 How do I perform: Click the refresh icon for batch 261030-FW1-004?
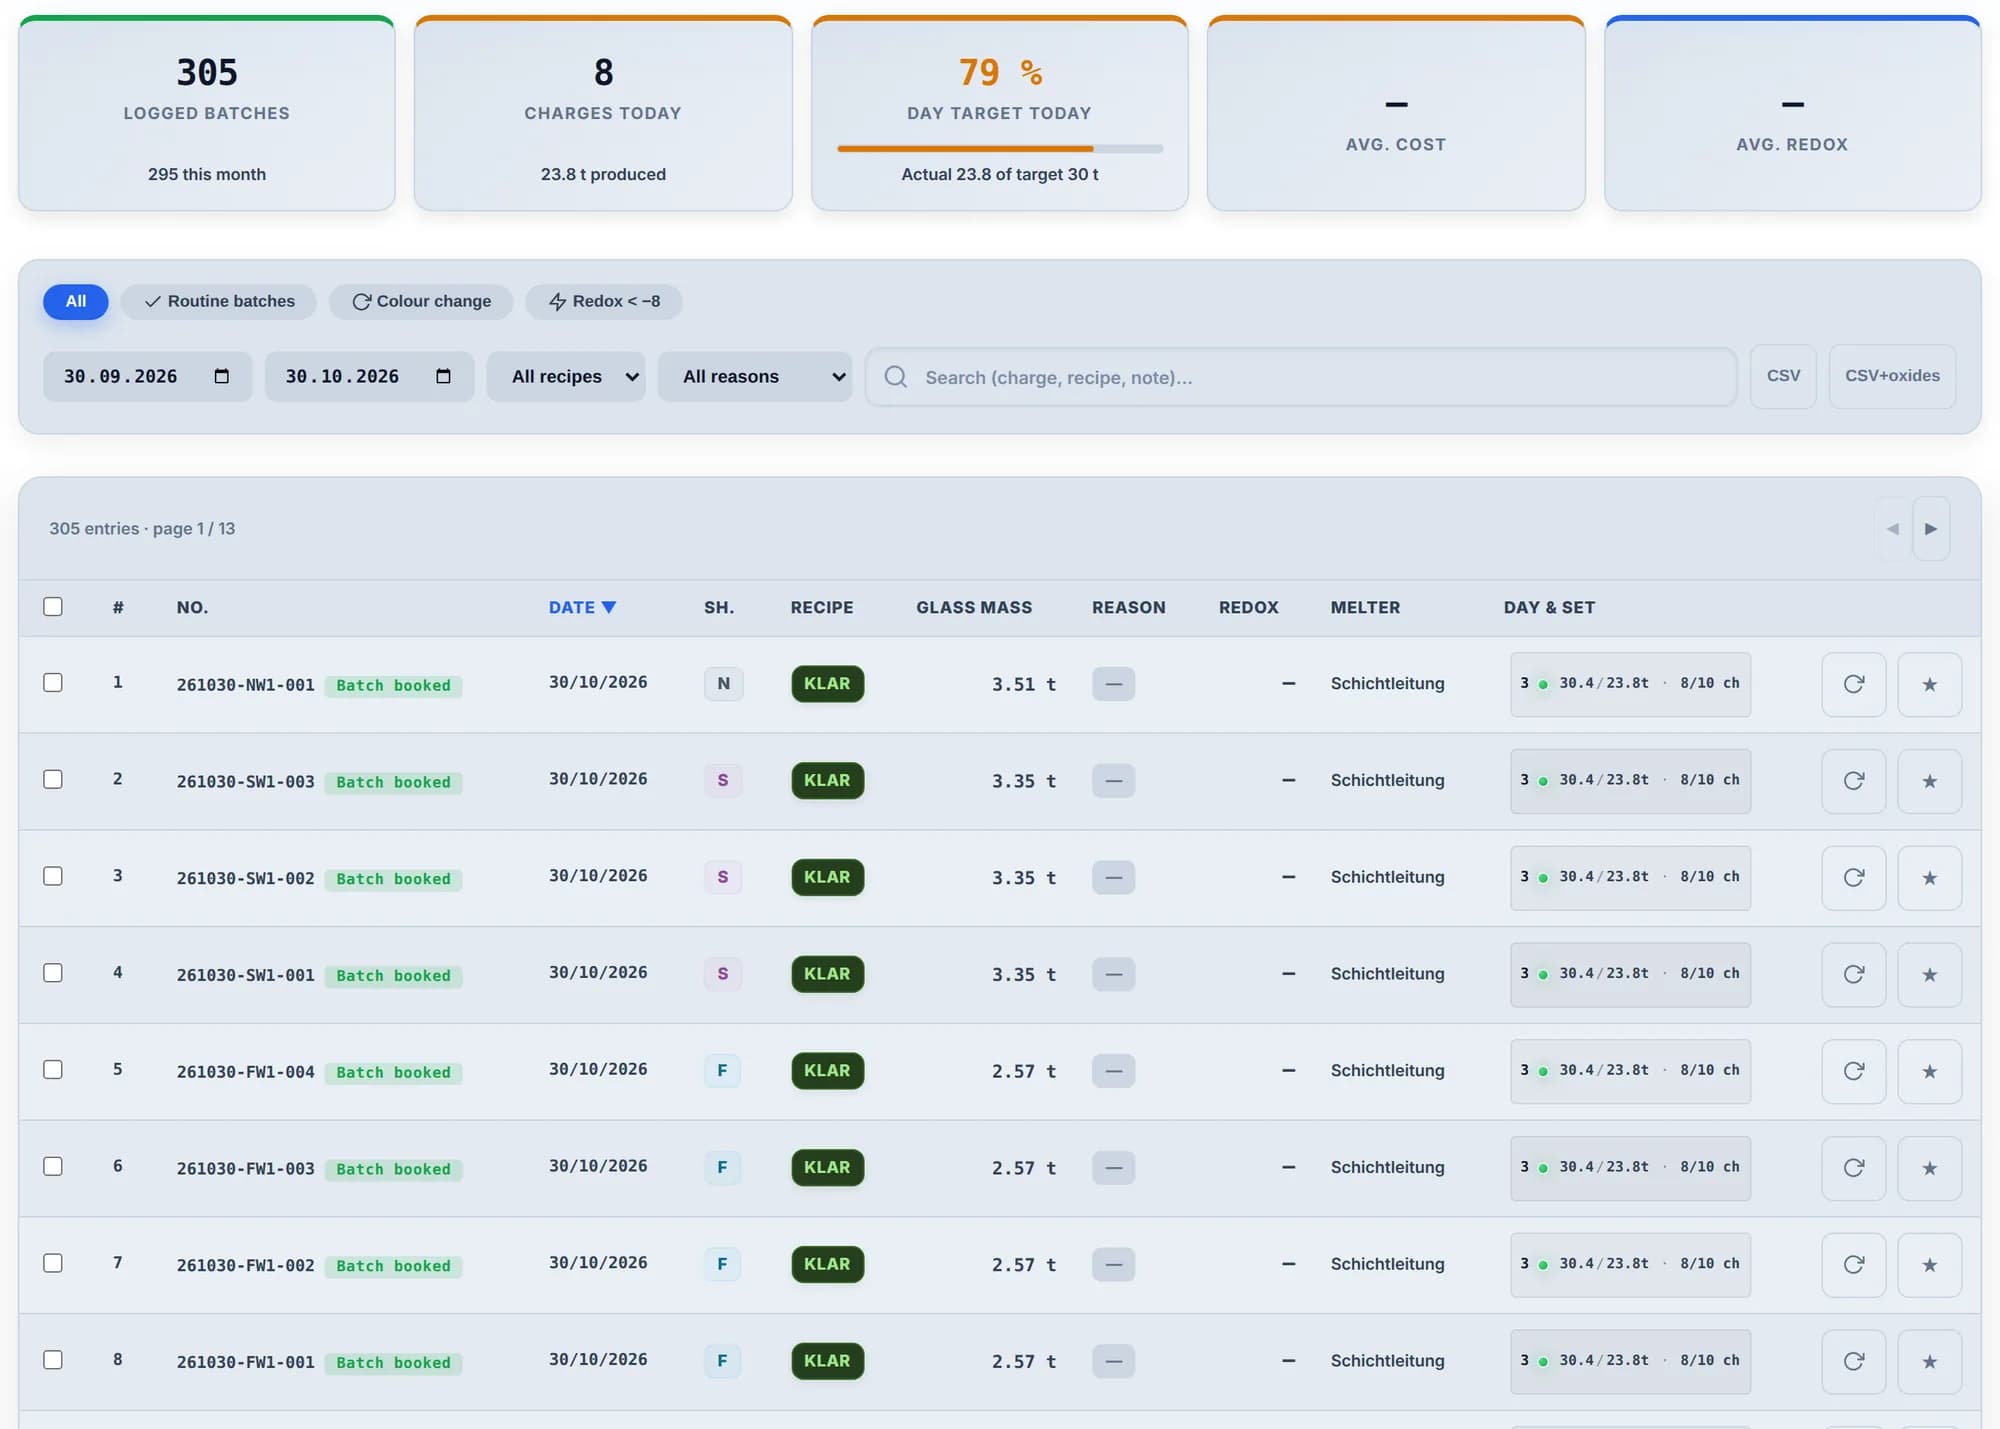pyautogui.click(x=1853, y=1071)
